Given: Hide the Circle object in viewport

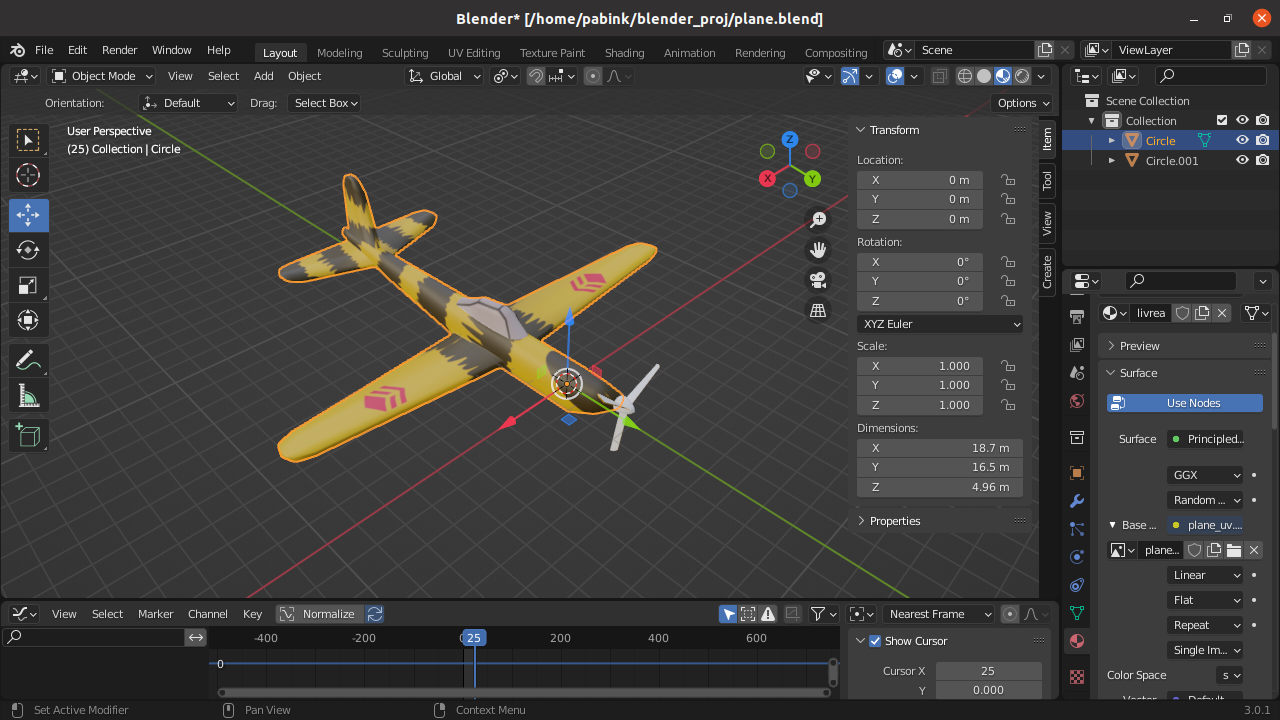Looking at the screenshot, I should click(1242, 141).
